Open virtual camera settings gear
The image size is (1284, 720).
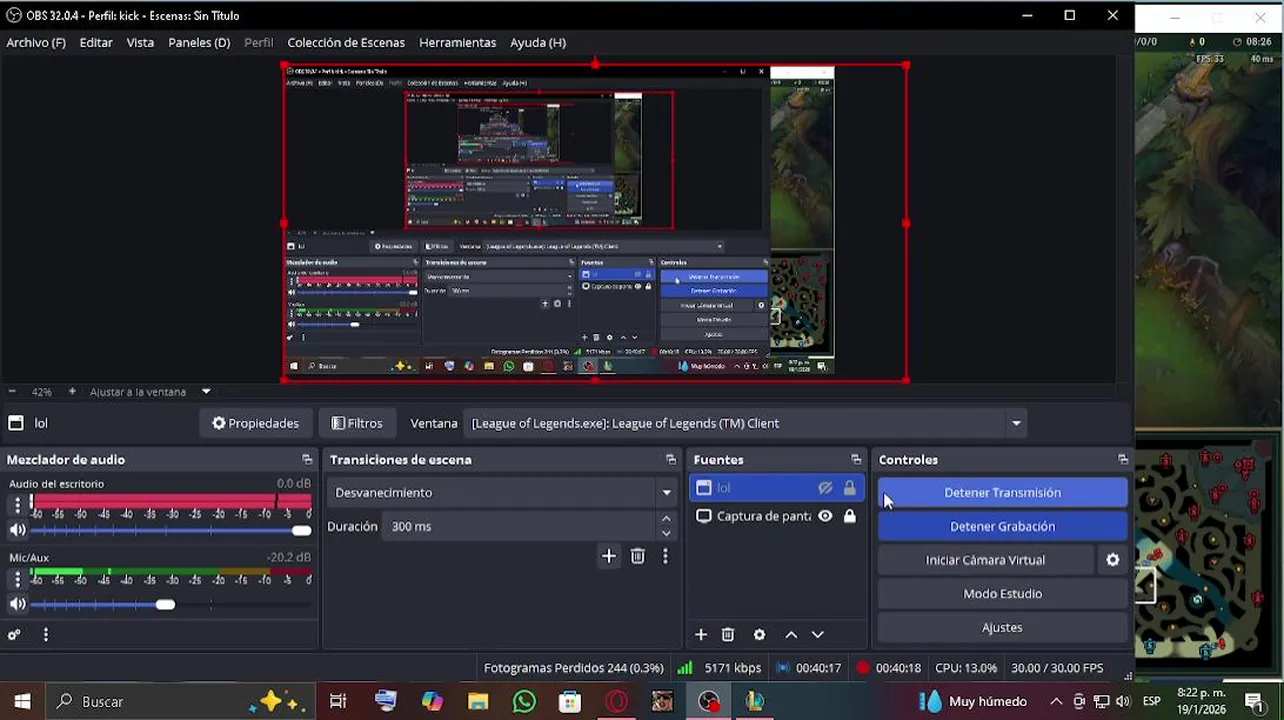click(1113, 560)
